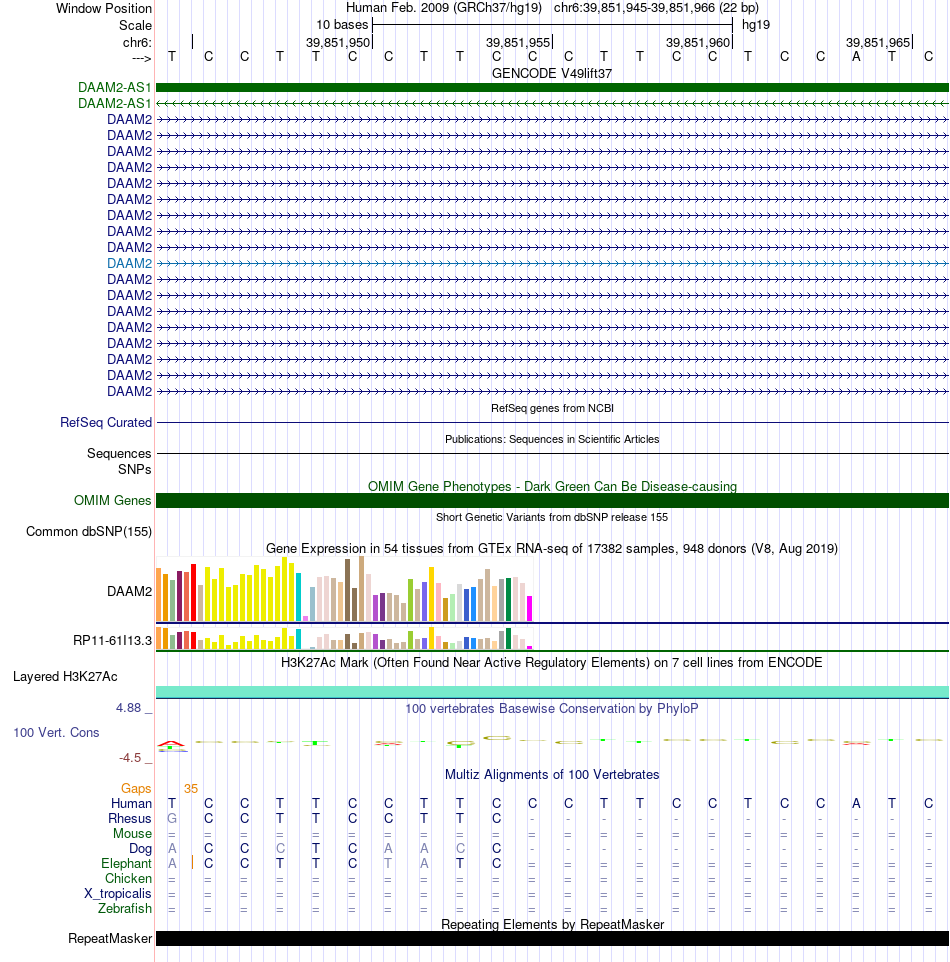Click the Elephant alignment row label
This screenshot has width=950, height=962.
[x=126, y=863]
